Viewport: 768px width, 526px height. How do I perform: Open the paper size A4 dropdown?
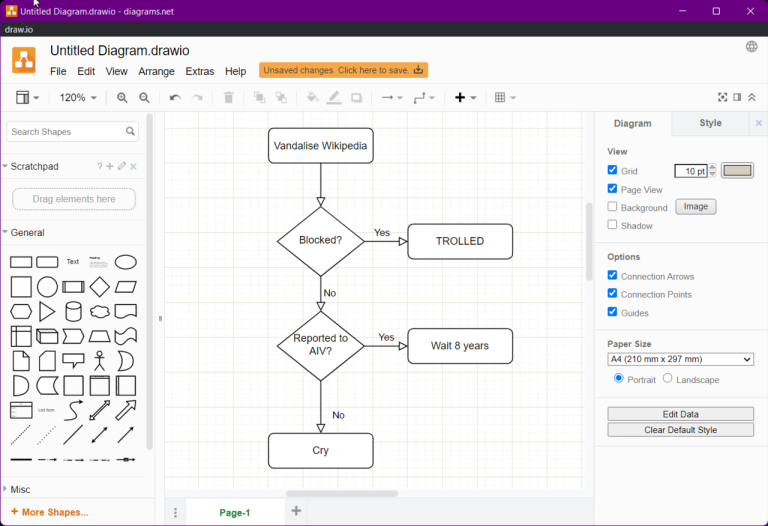click(680, 359)
